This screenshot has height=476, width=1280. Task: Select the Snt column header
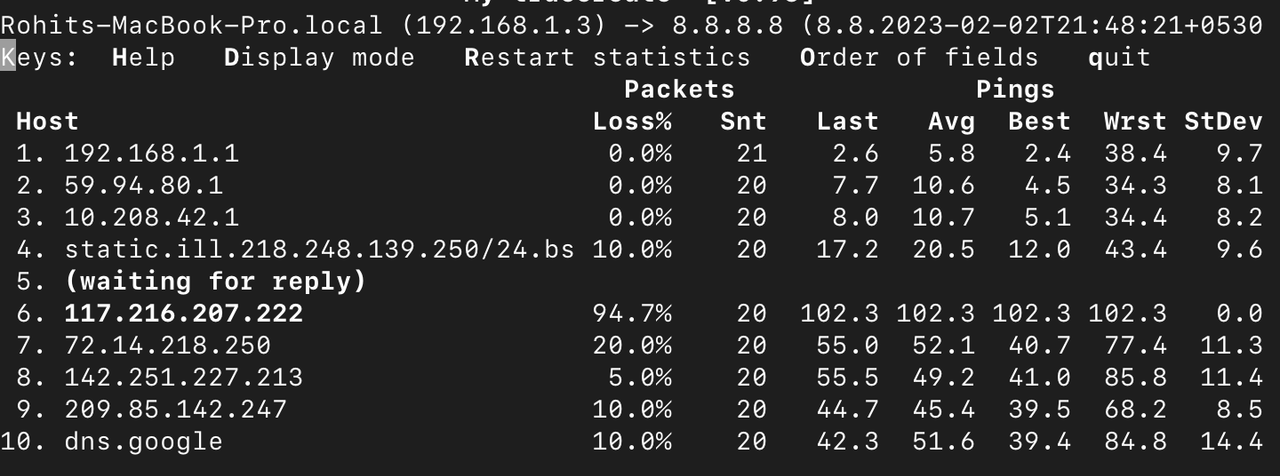click(743, 122)
